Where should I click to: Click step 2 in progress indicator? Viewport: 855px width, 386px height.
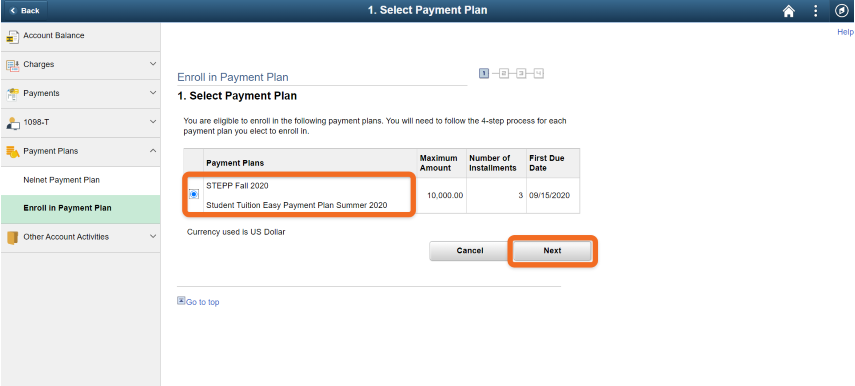tap(504, 73)
